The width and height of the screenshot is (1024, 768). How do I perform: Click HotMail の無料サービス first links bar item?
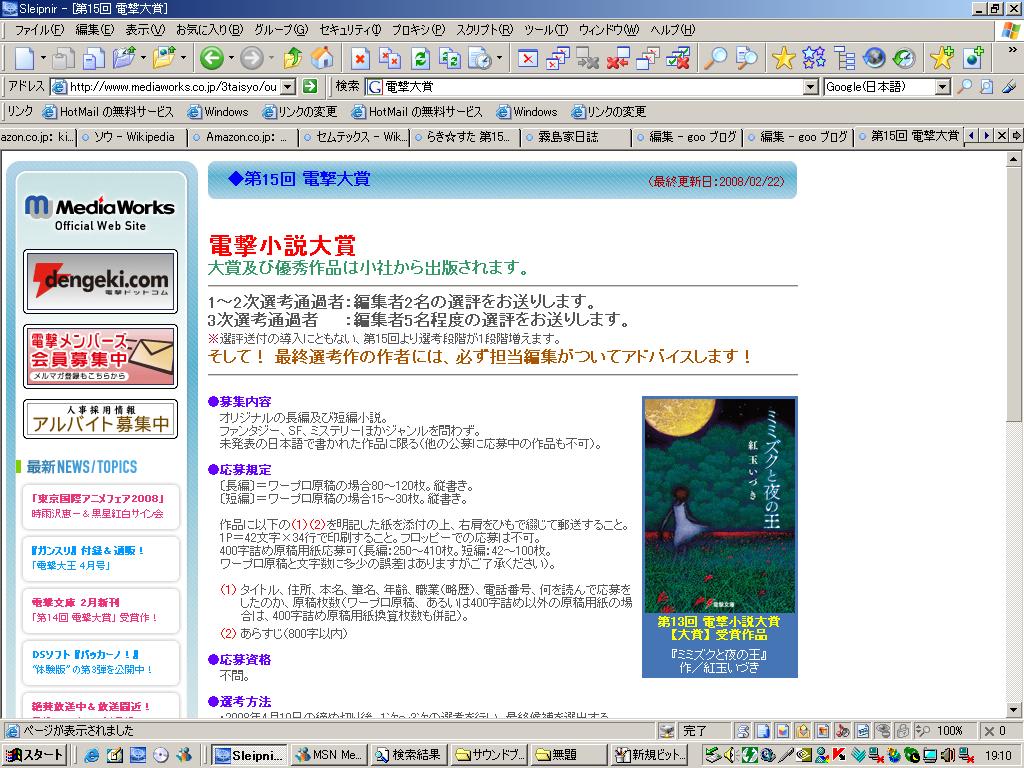tap(108, 112)
